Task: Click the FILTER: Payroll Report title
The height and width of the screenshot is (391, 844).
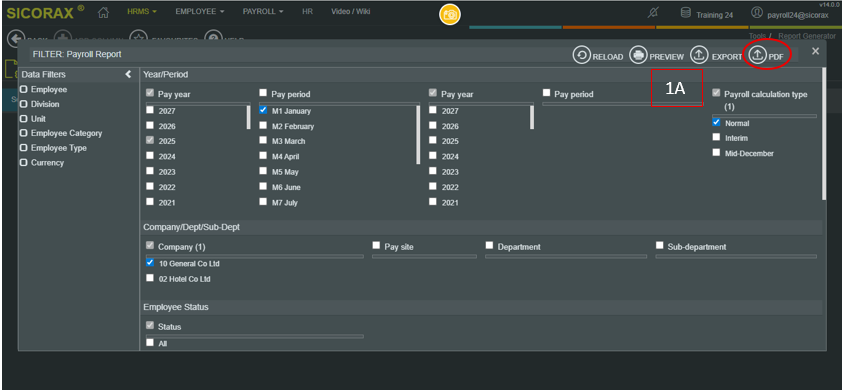Action: pyautogui.click(x=77, y=54)
